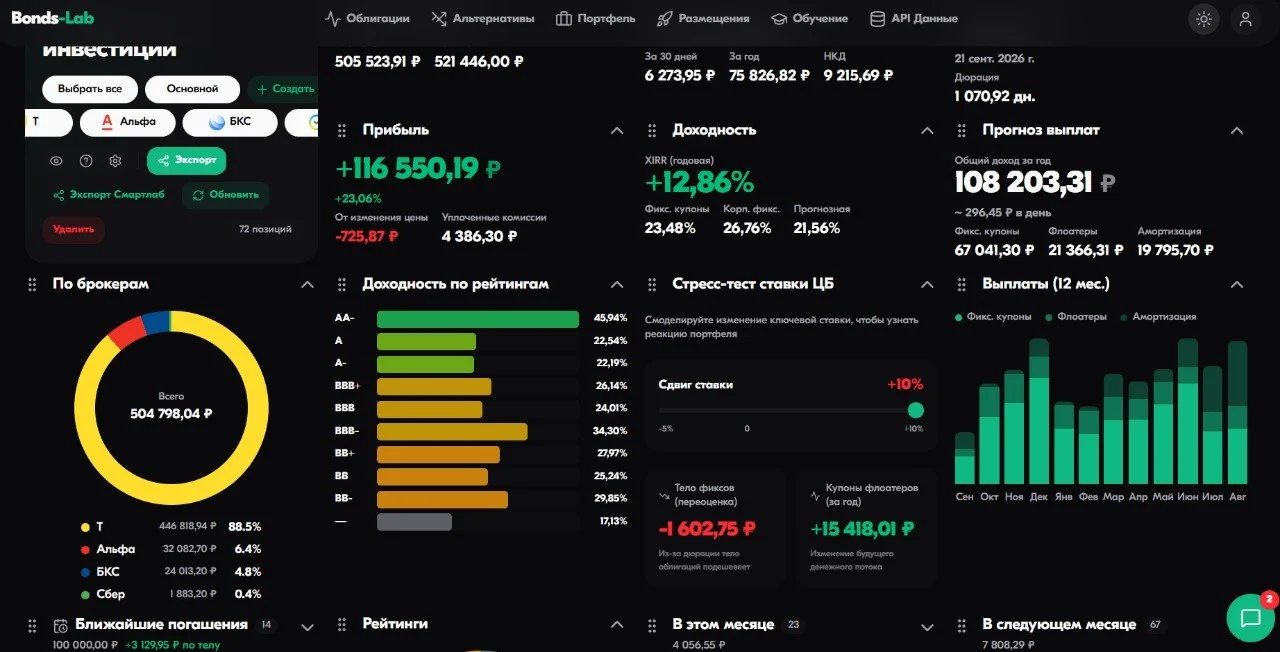Click drag handle of Ближайшие погашения
Image resolution: width=1280 pixels, height=652 pixels.
[x=32, y=625]
